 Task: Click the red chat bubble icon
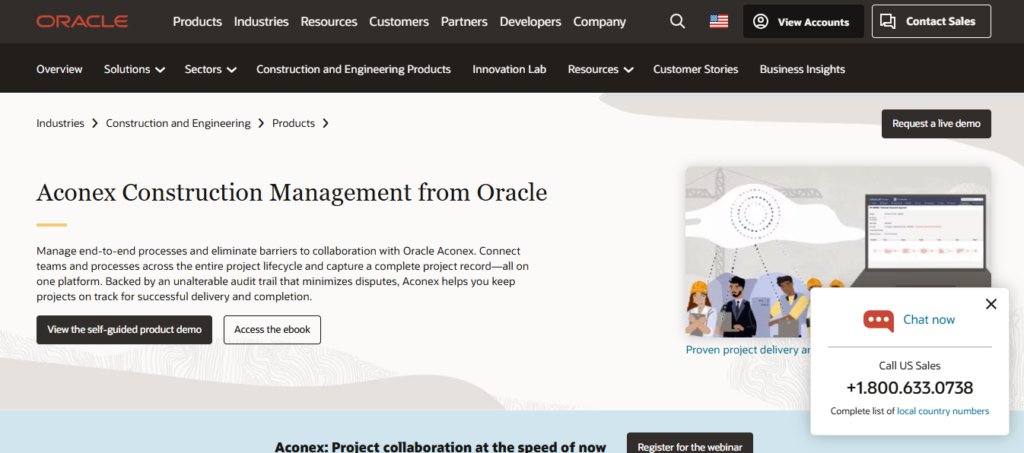click(x=878, y=320)
